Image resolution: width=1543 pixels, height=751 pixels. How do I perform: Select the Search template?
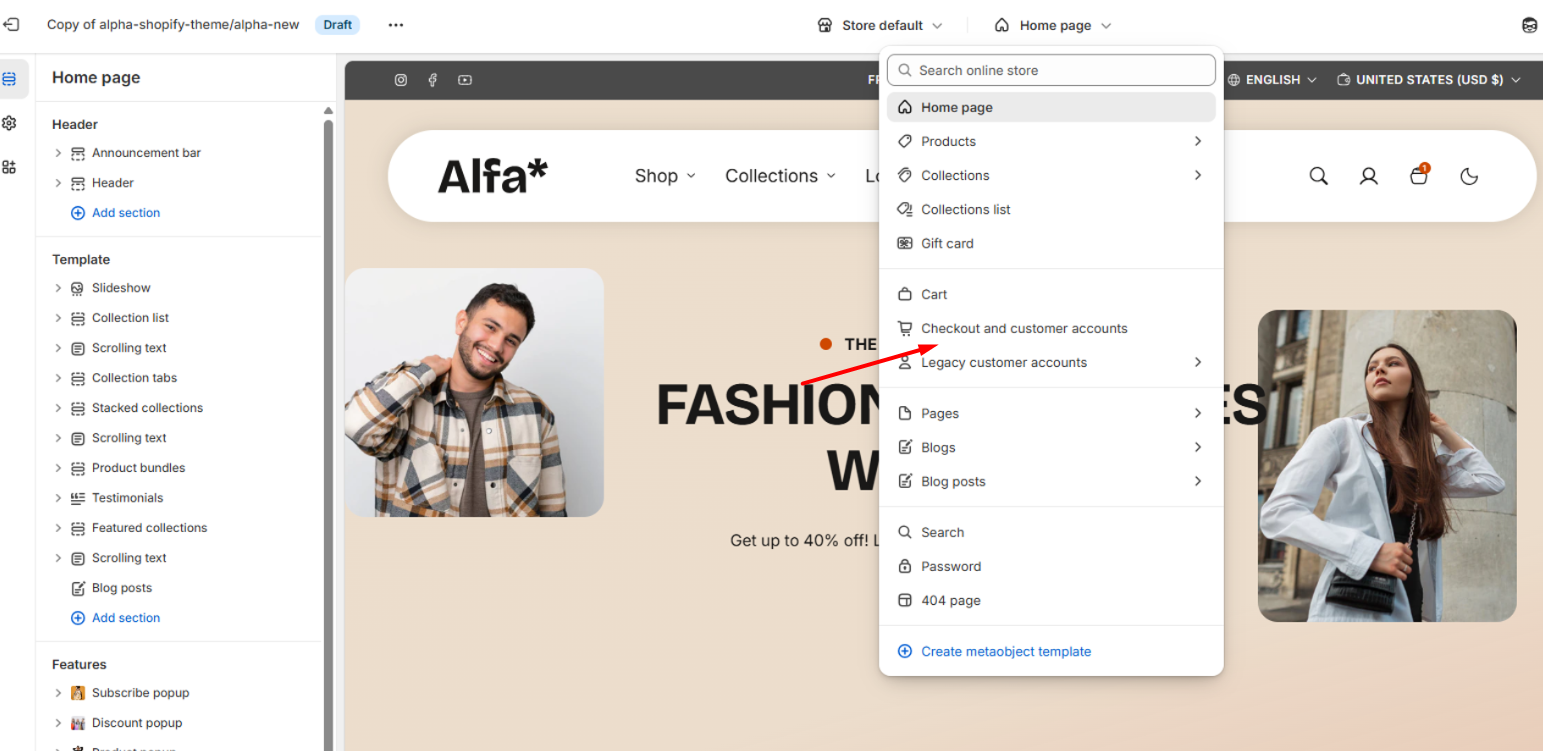tap(1051, 532)
